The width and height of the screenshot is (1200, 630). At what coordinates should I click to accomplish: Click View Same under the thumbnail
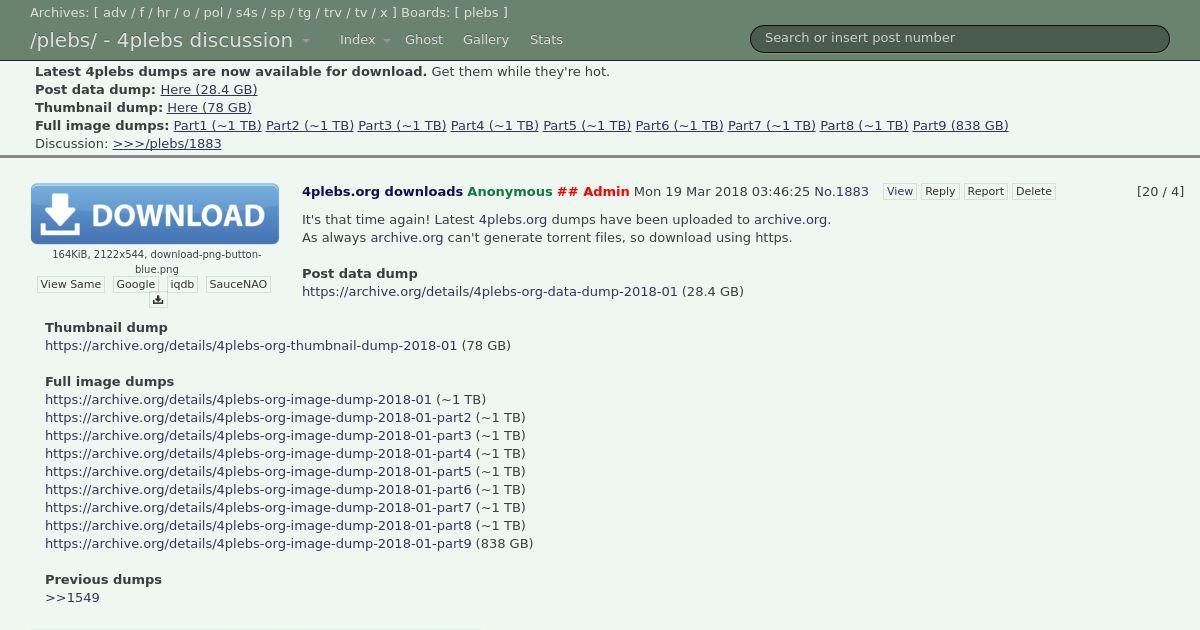click(71, 285)
